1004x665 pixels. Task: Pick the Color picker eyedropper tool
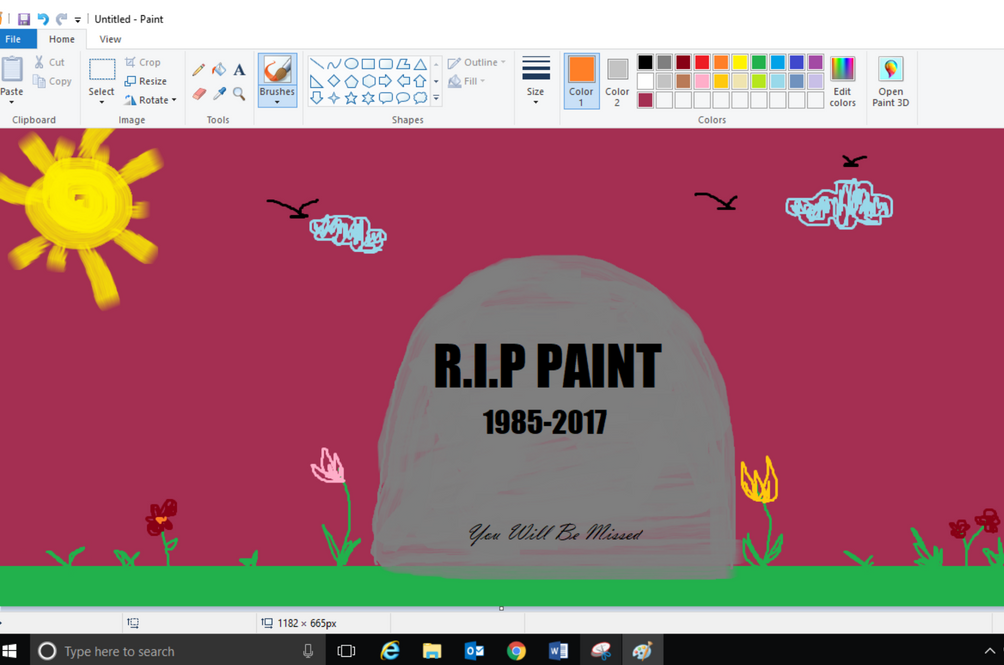pos(219,94)
